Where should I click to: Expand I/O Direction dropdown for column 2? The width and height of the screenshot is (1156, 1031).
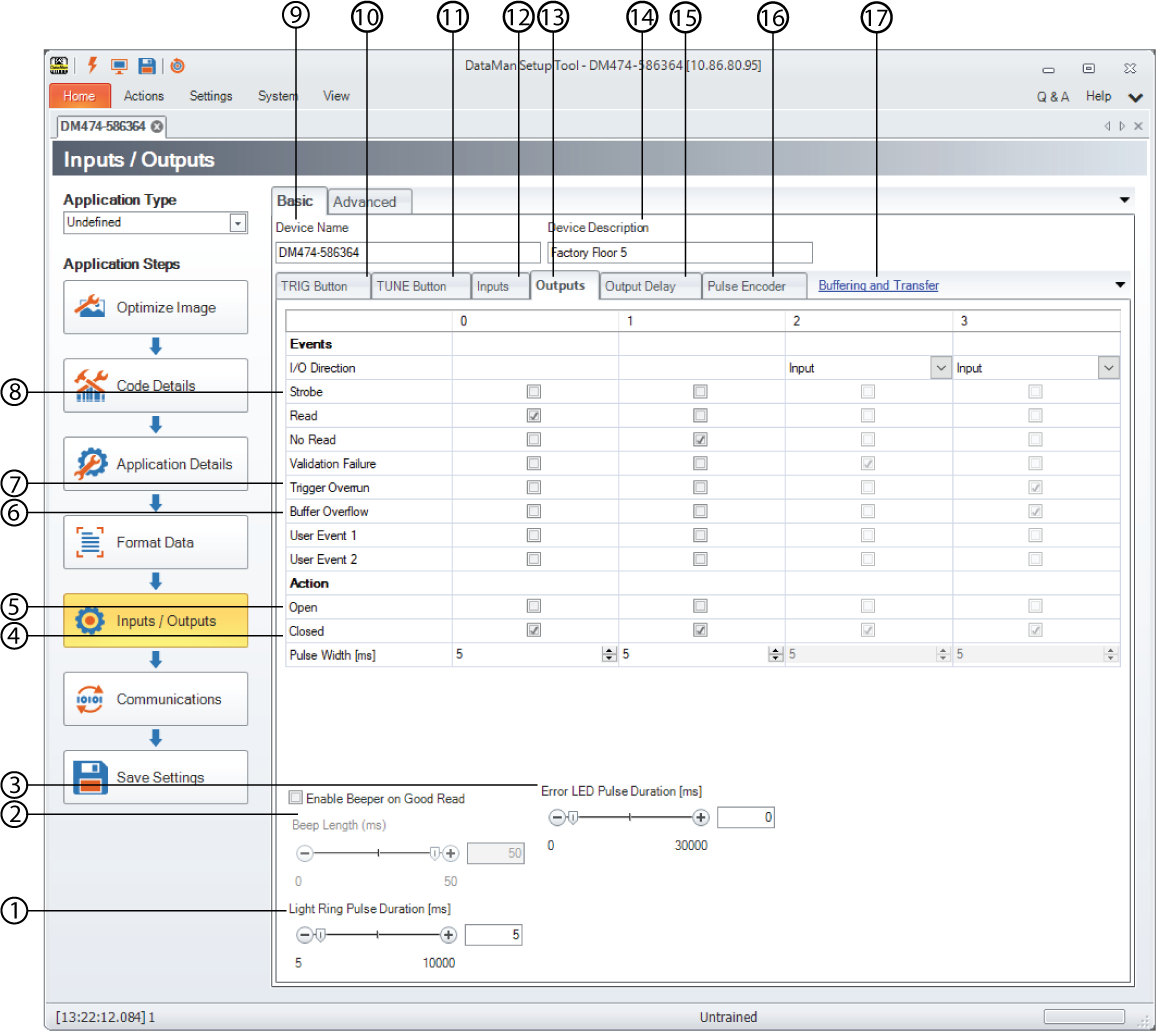pos(940,368)
